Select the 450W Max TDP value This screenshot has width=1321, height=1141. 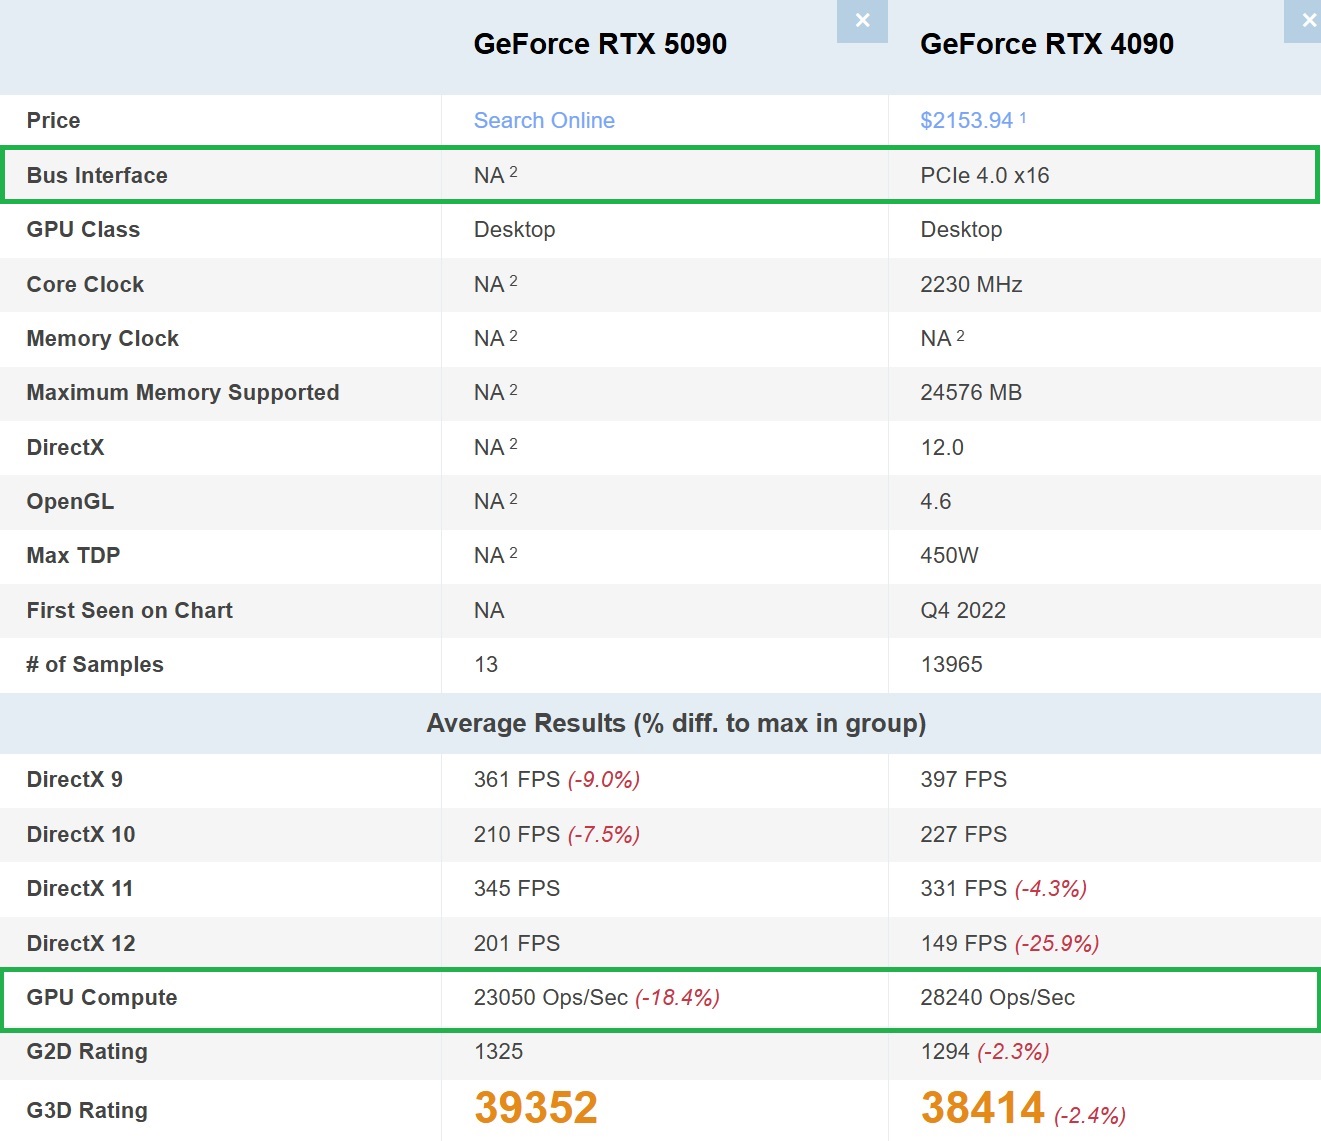949,555
